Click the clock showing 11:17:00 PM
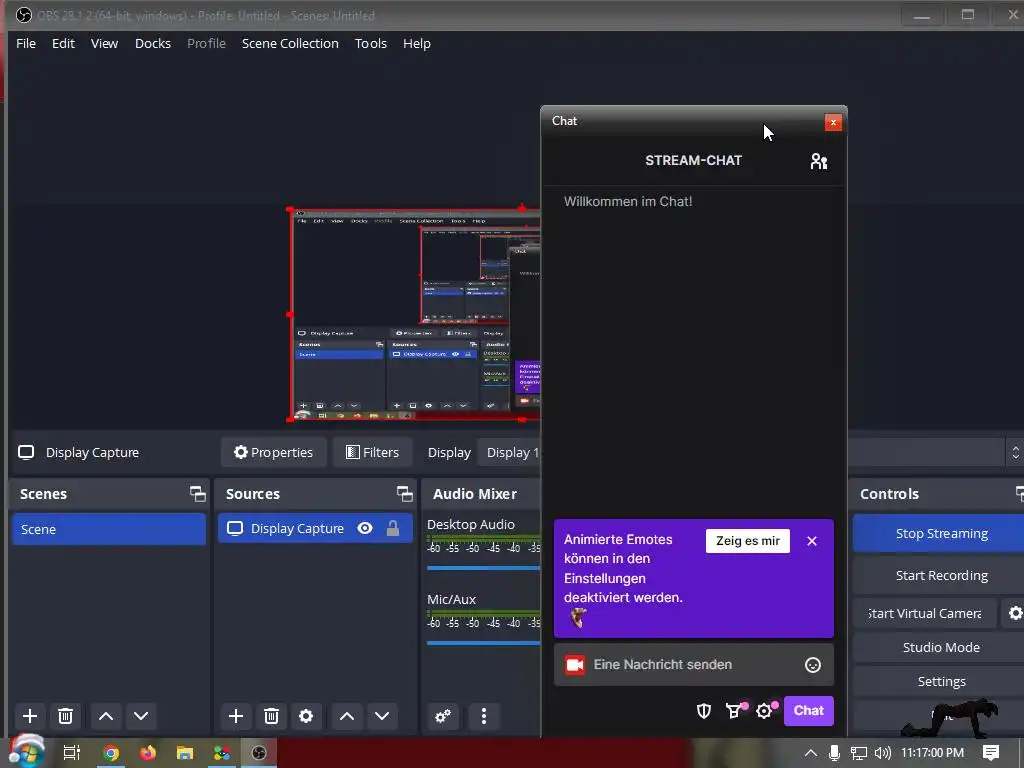1024x768 pixels. point(933,752)
